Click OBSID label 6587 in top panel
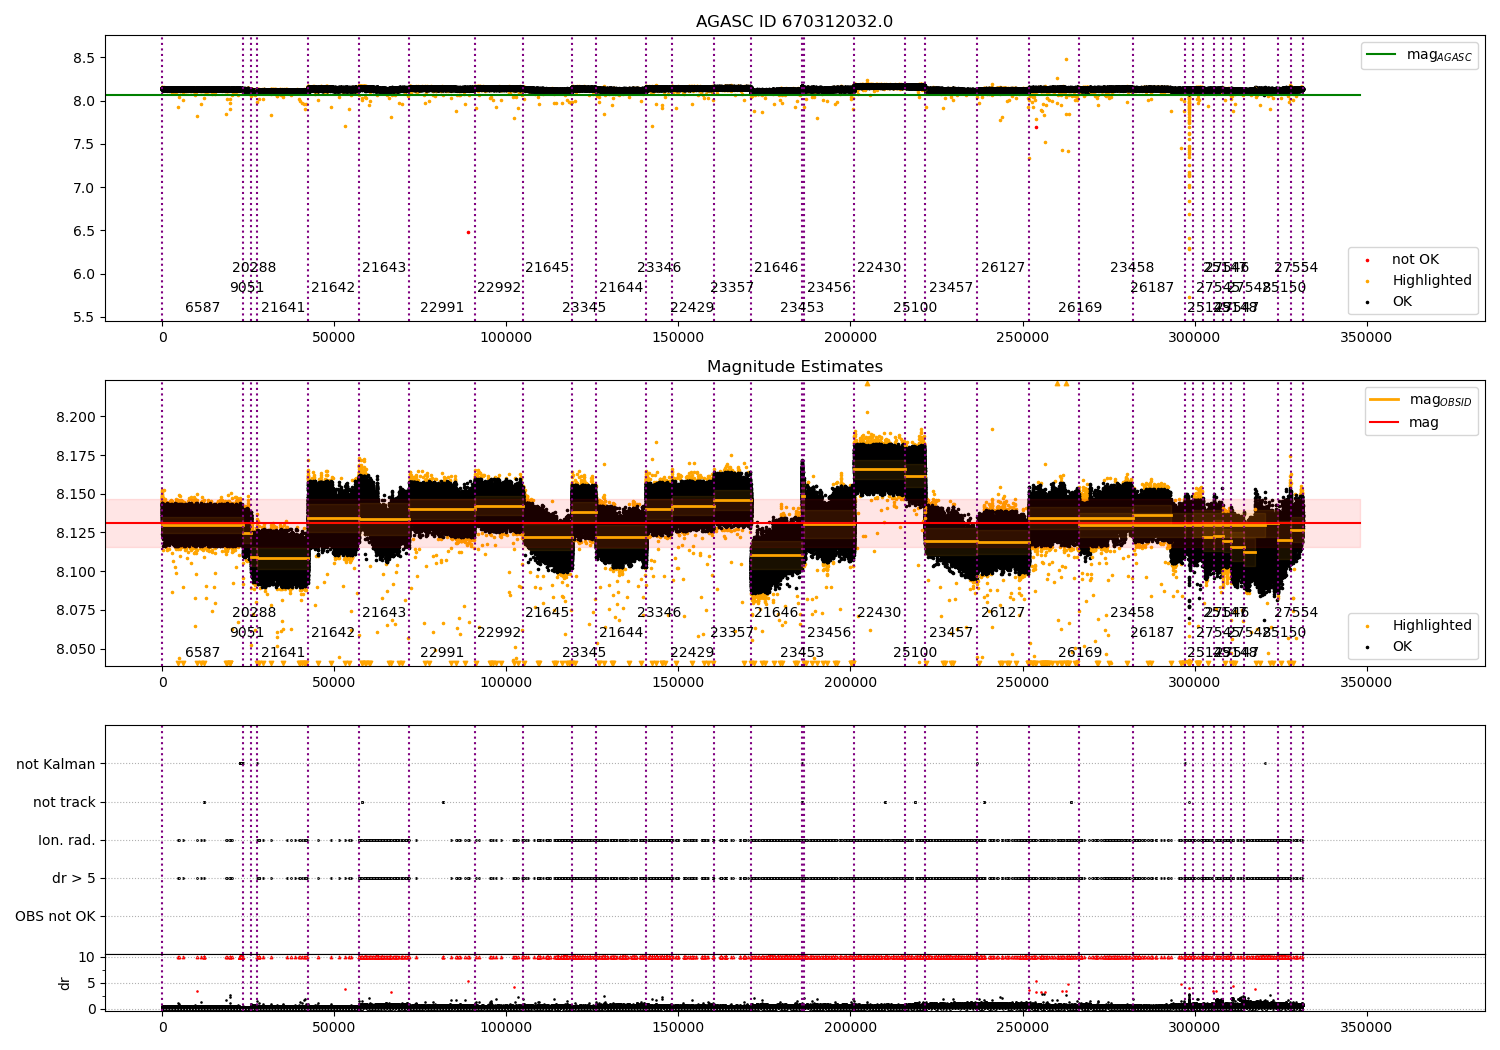 pyautogui.click(x=202, y=308)
